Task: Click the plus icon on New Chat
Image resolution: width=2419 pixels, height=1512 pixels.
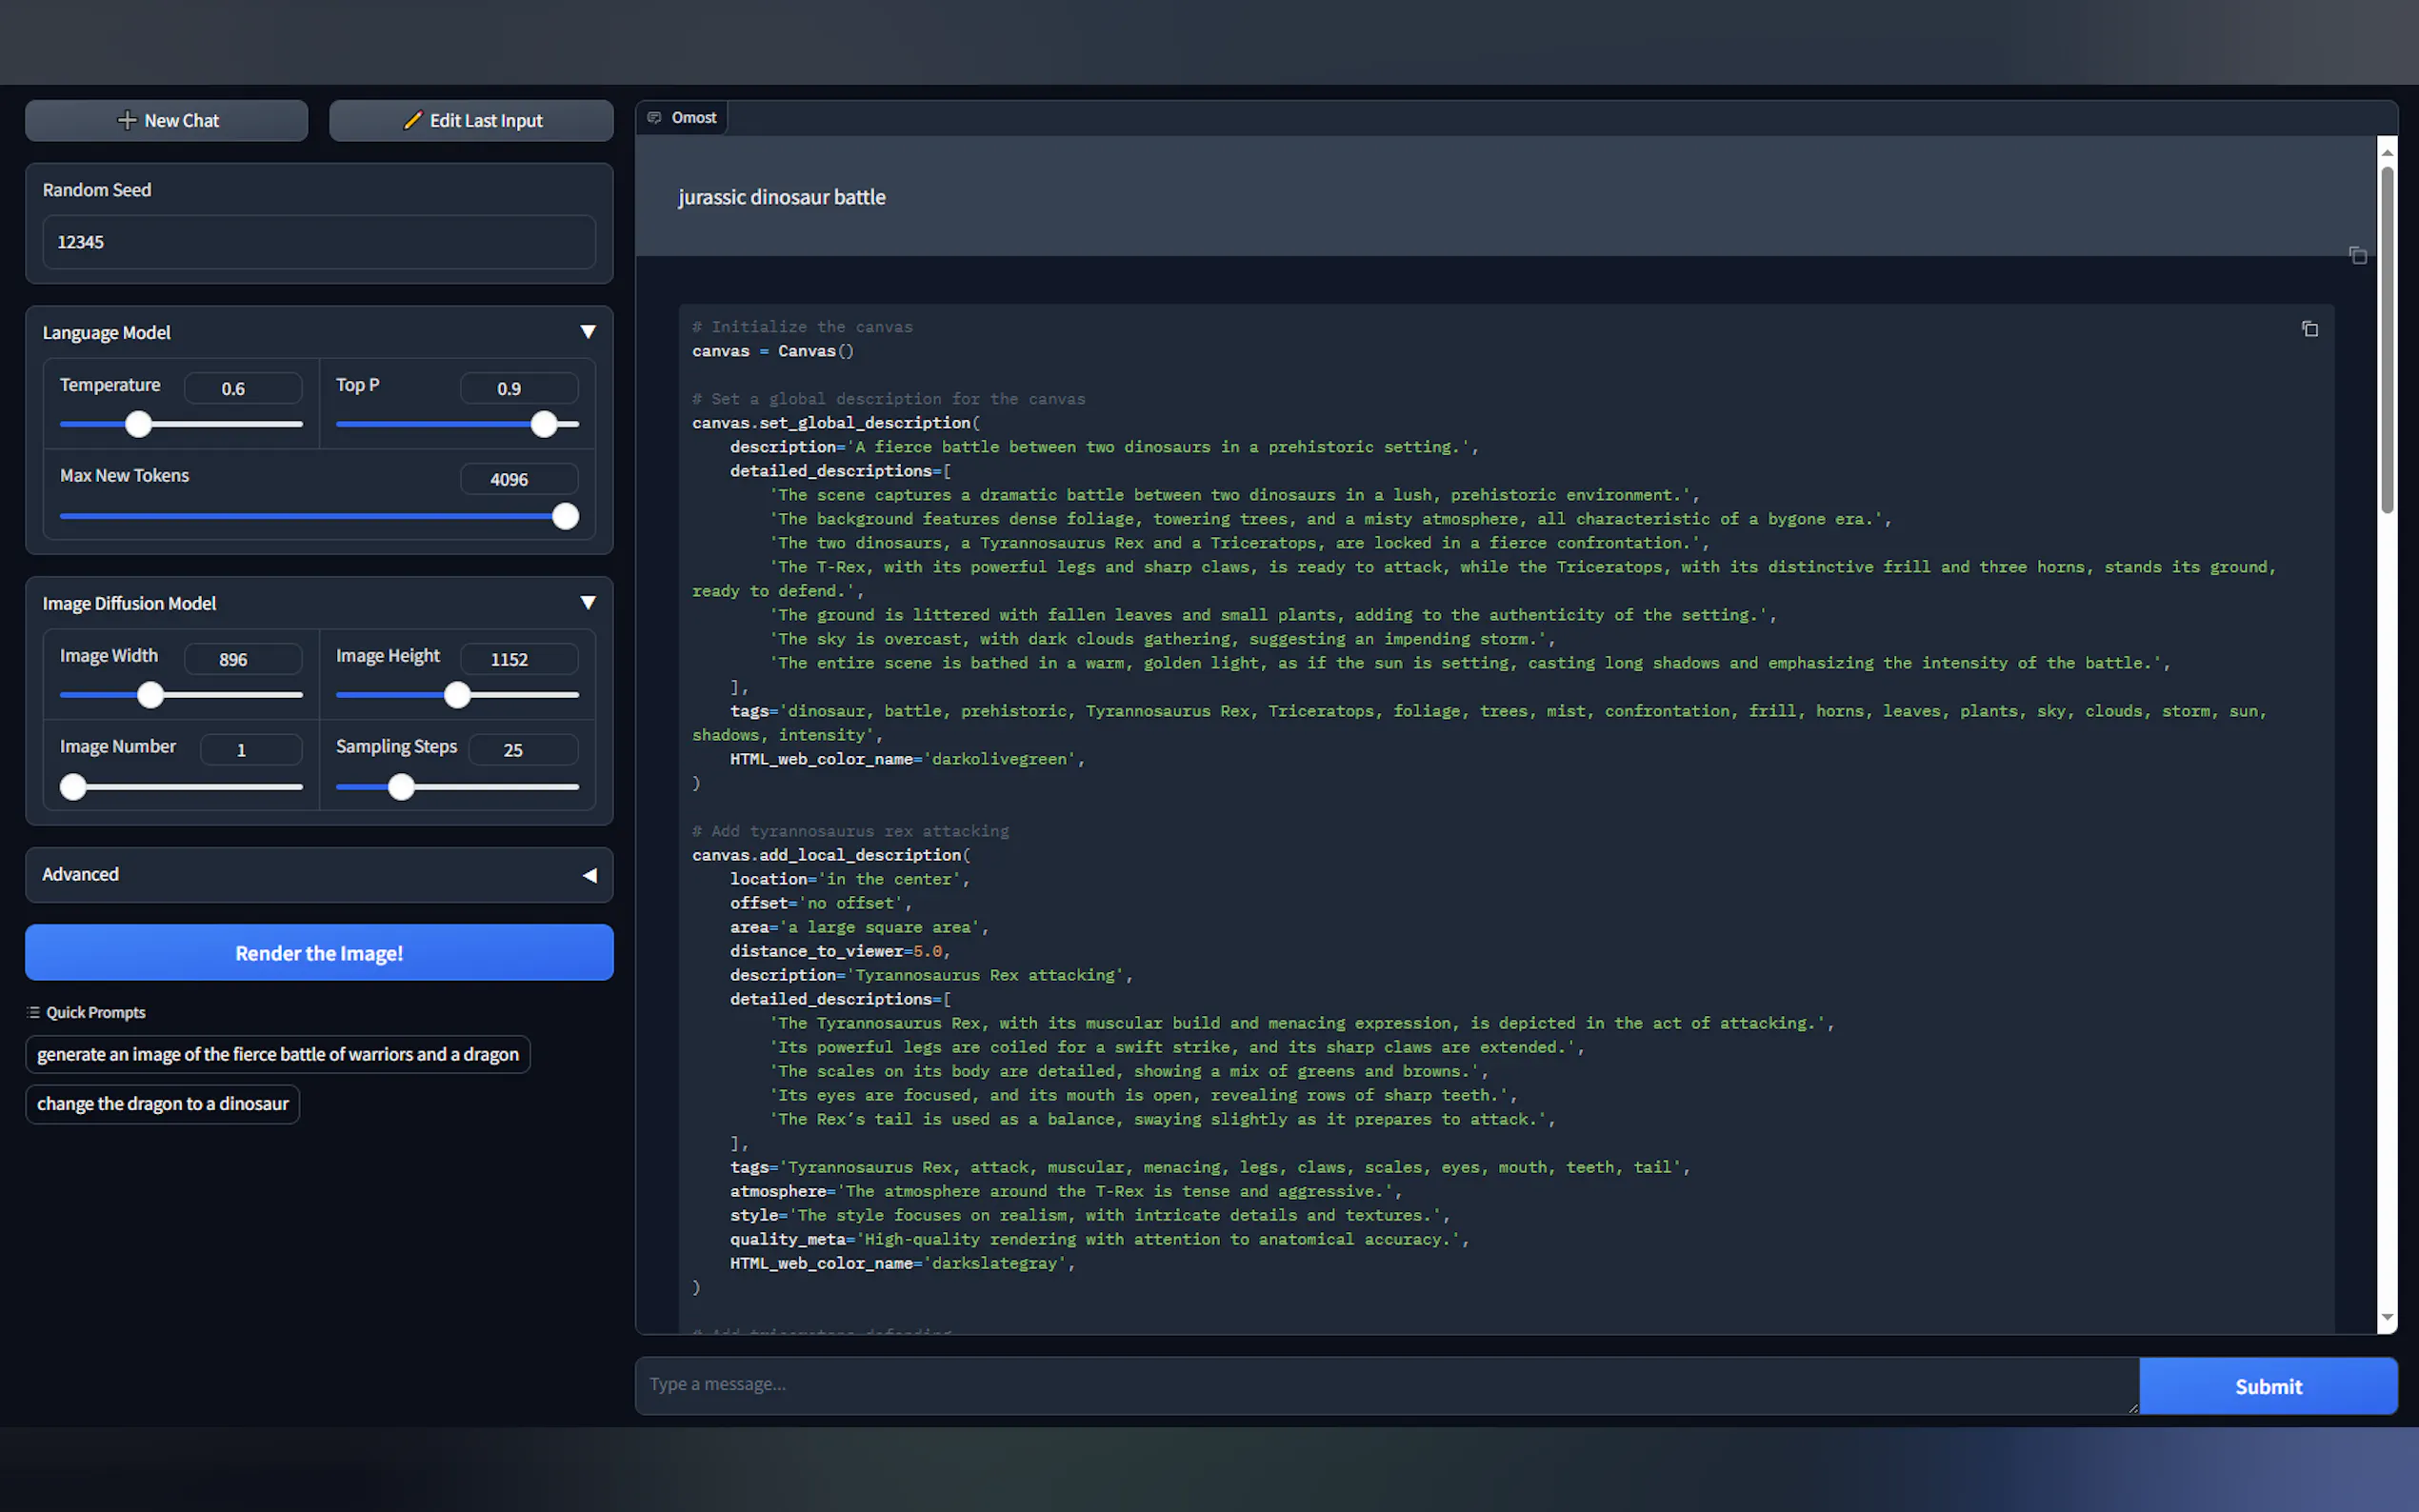Action: pos(127,120)
